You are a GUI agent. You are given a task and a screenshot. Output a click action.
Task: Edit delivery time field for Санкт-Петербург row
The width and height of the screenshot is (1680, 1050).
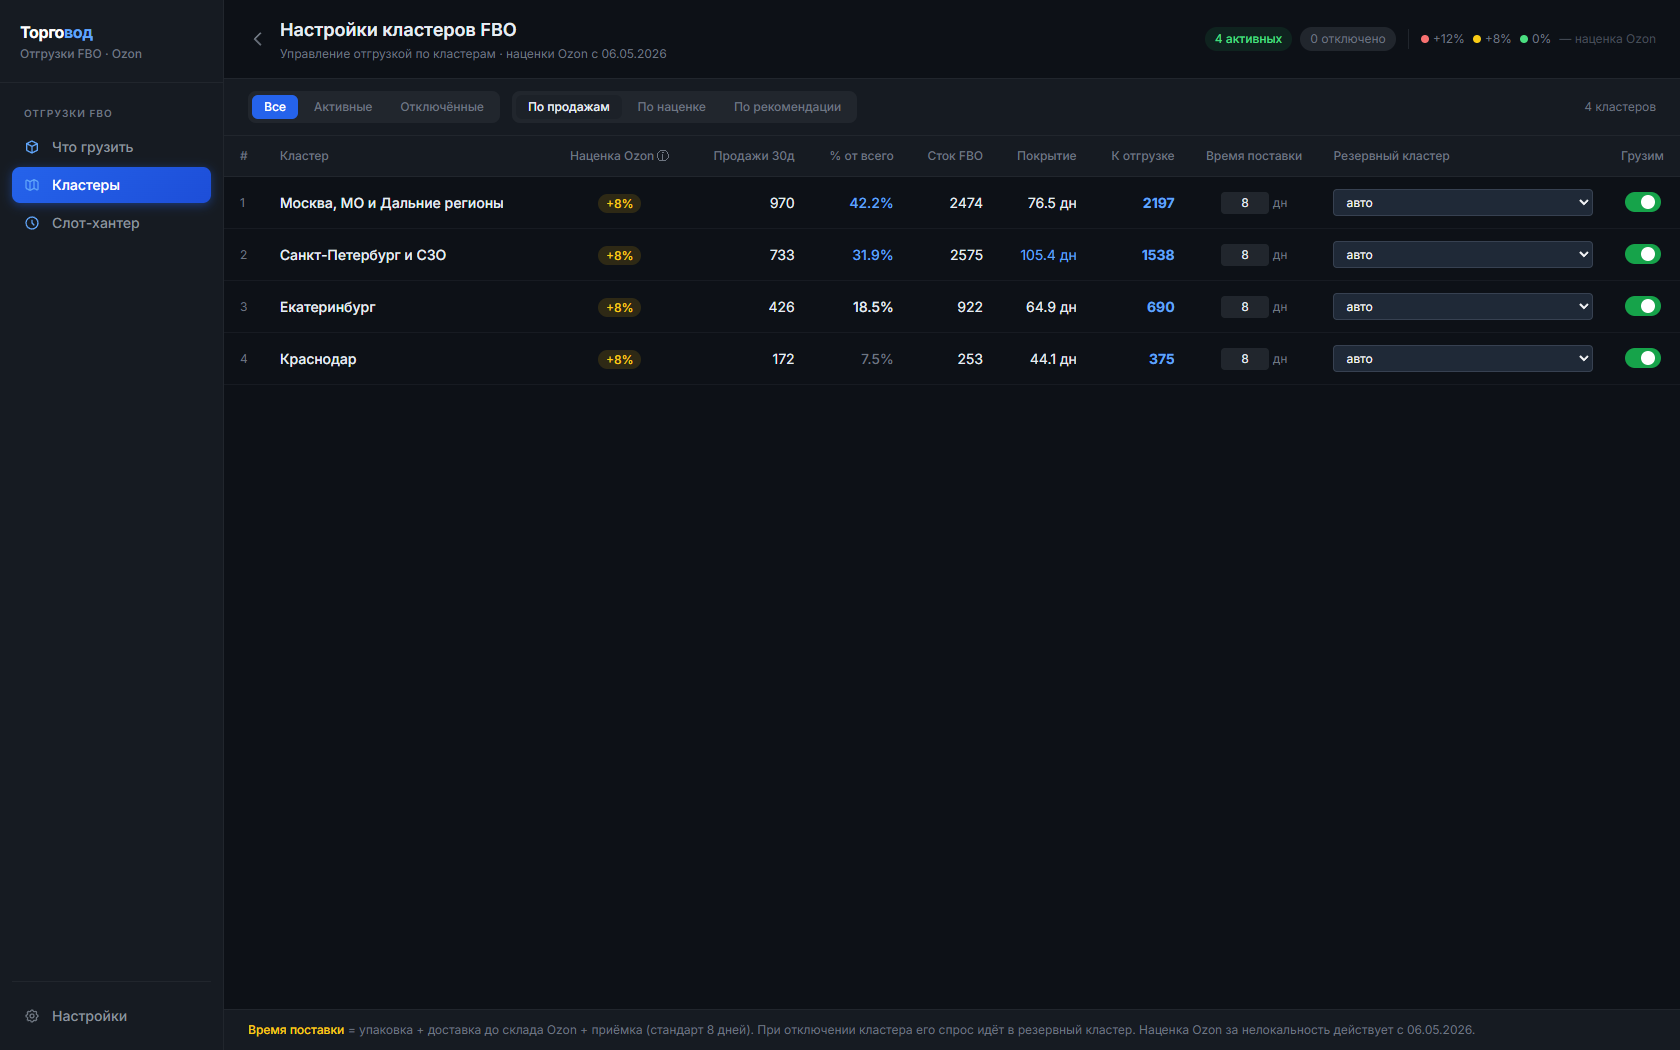(x=1245, y=255)
